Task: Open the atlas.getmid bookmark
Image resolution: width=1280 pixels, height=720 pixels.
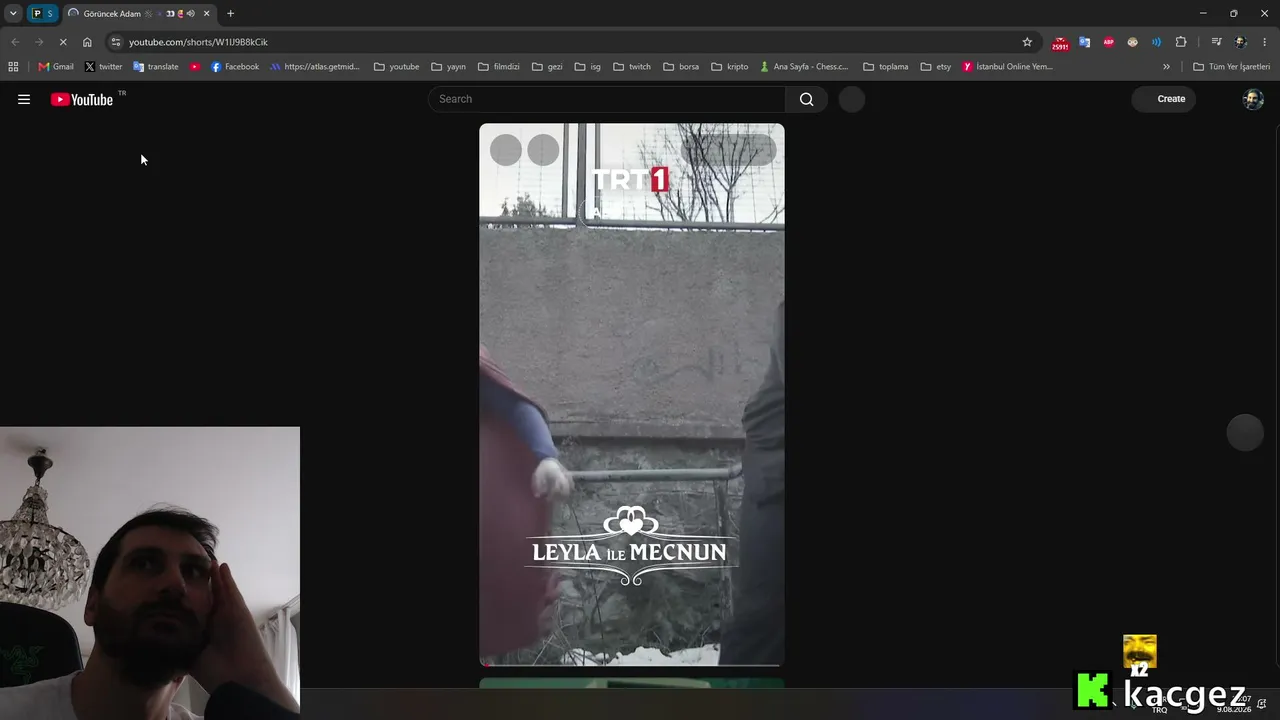Action: [315, 67]
